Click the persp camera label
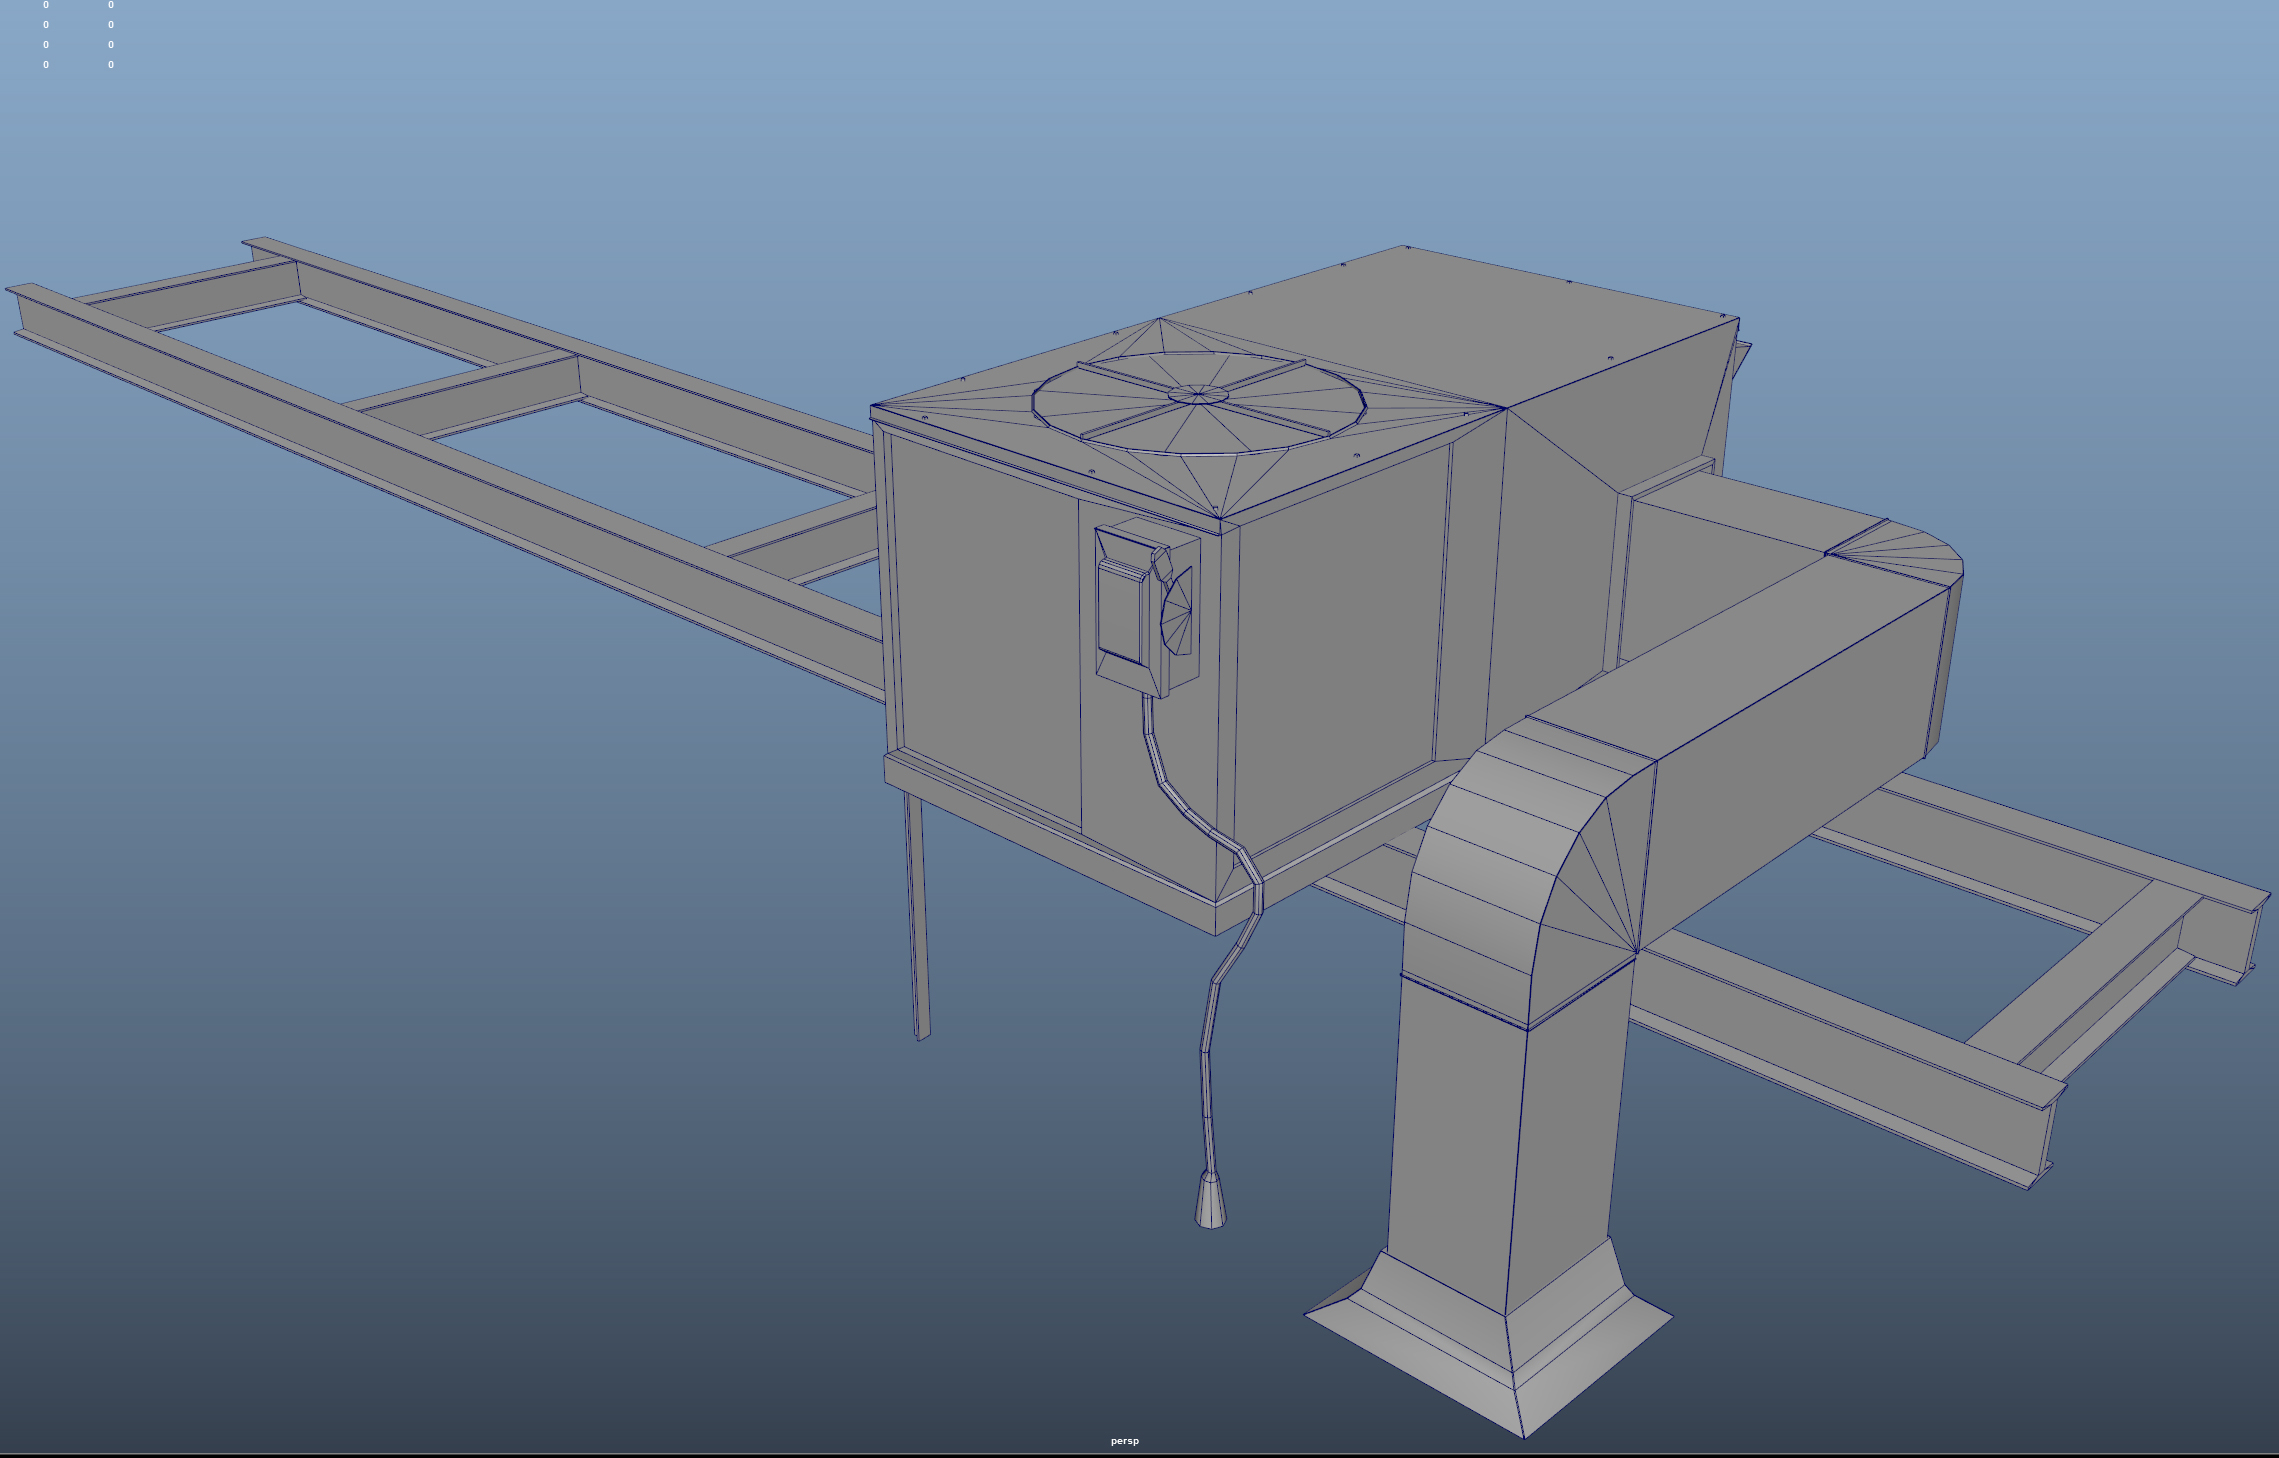The height and width of the screenshot is (1458, 2279). point(1124,1441)
